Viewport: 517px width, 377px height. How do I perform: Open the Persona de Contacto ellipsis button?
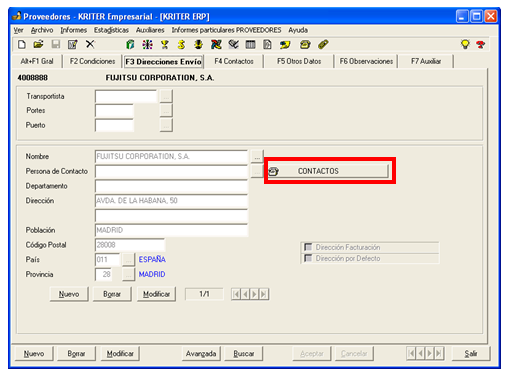257,171
